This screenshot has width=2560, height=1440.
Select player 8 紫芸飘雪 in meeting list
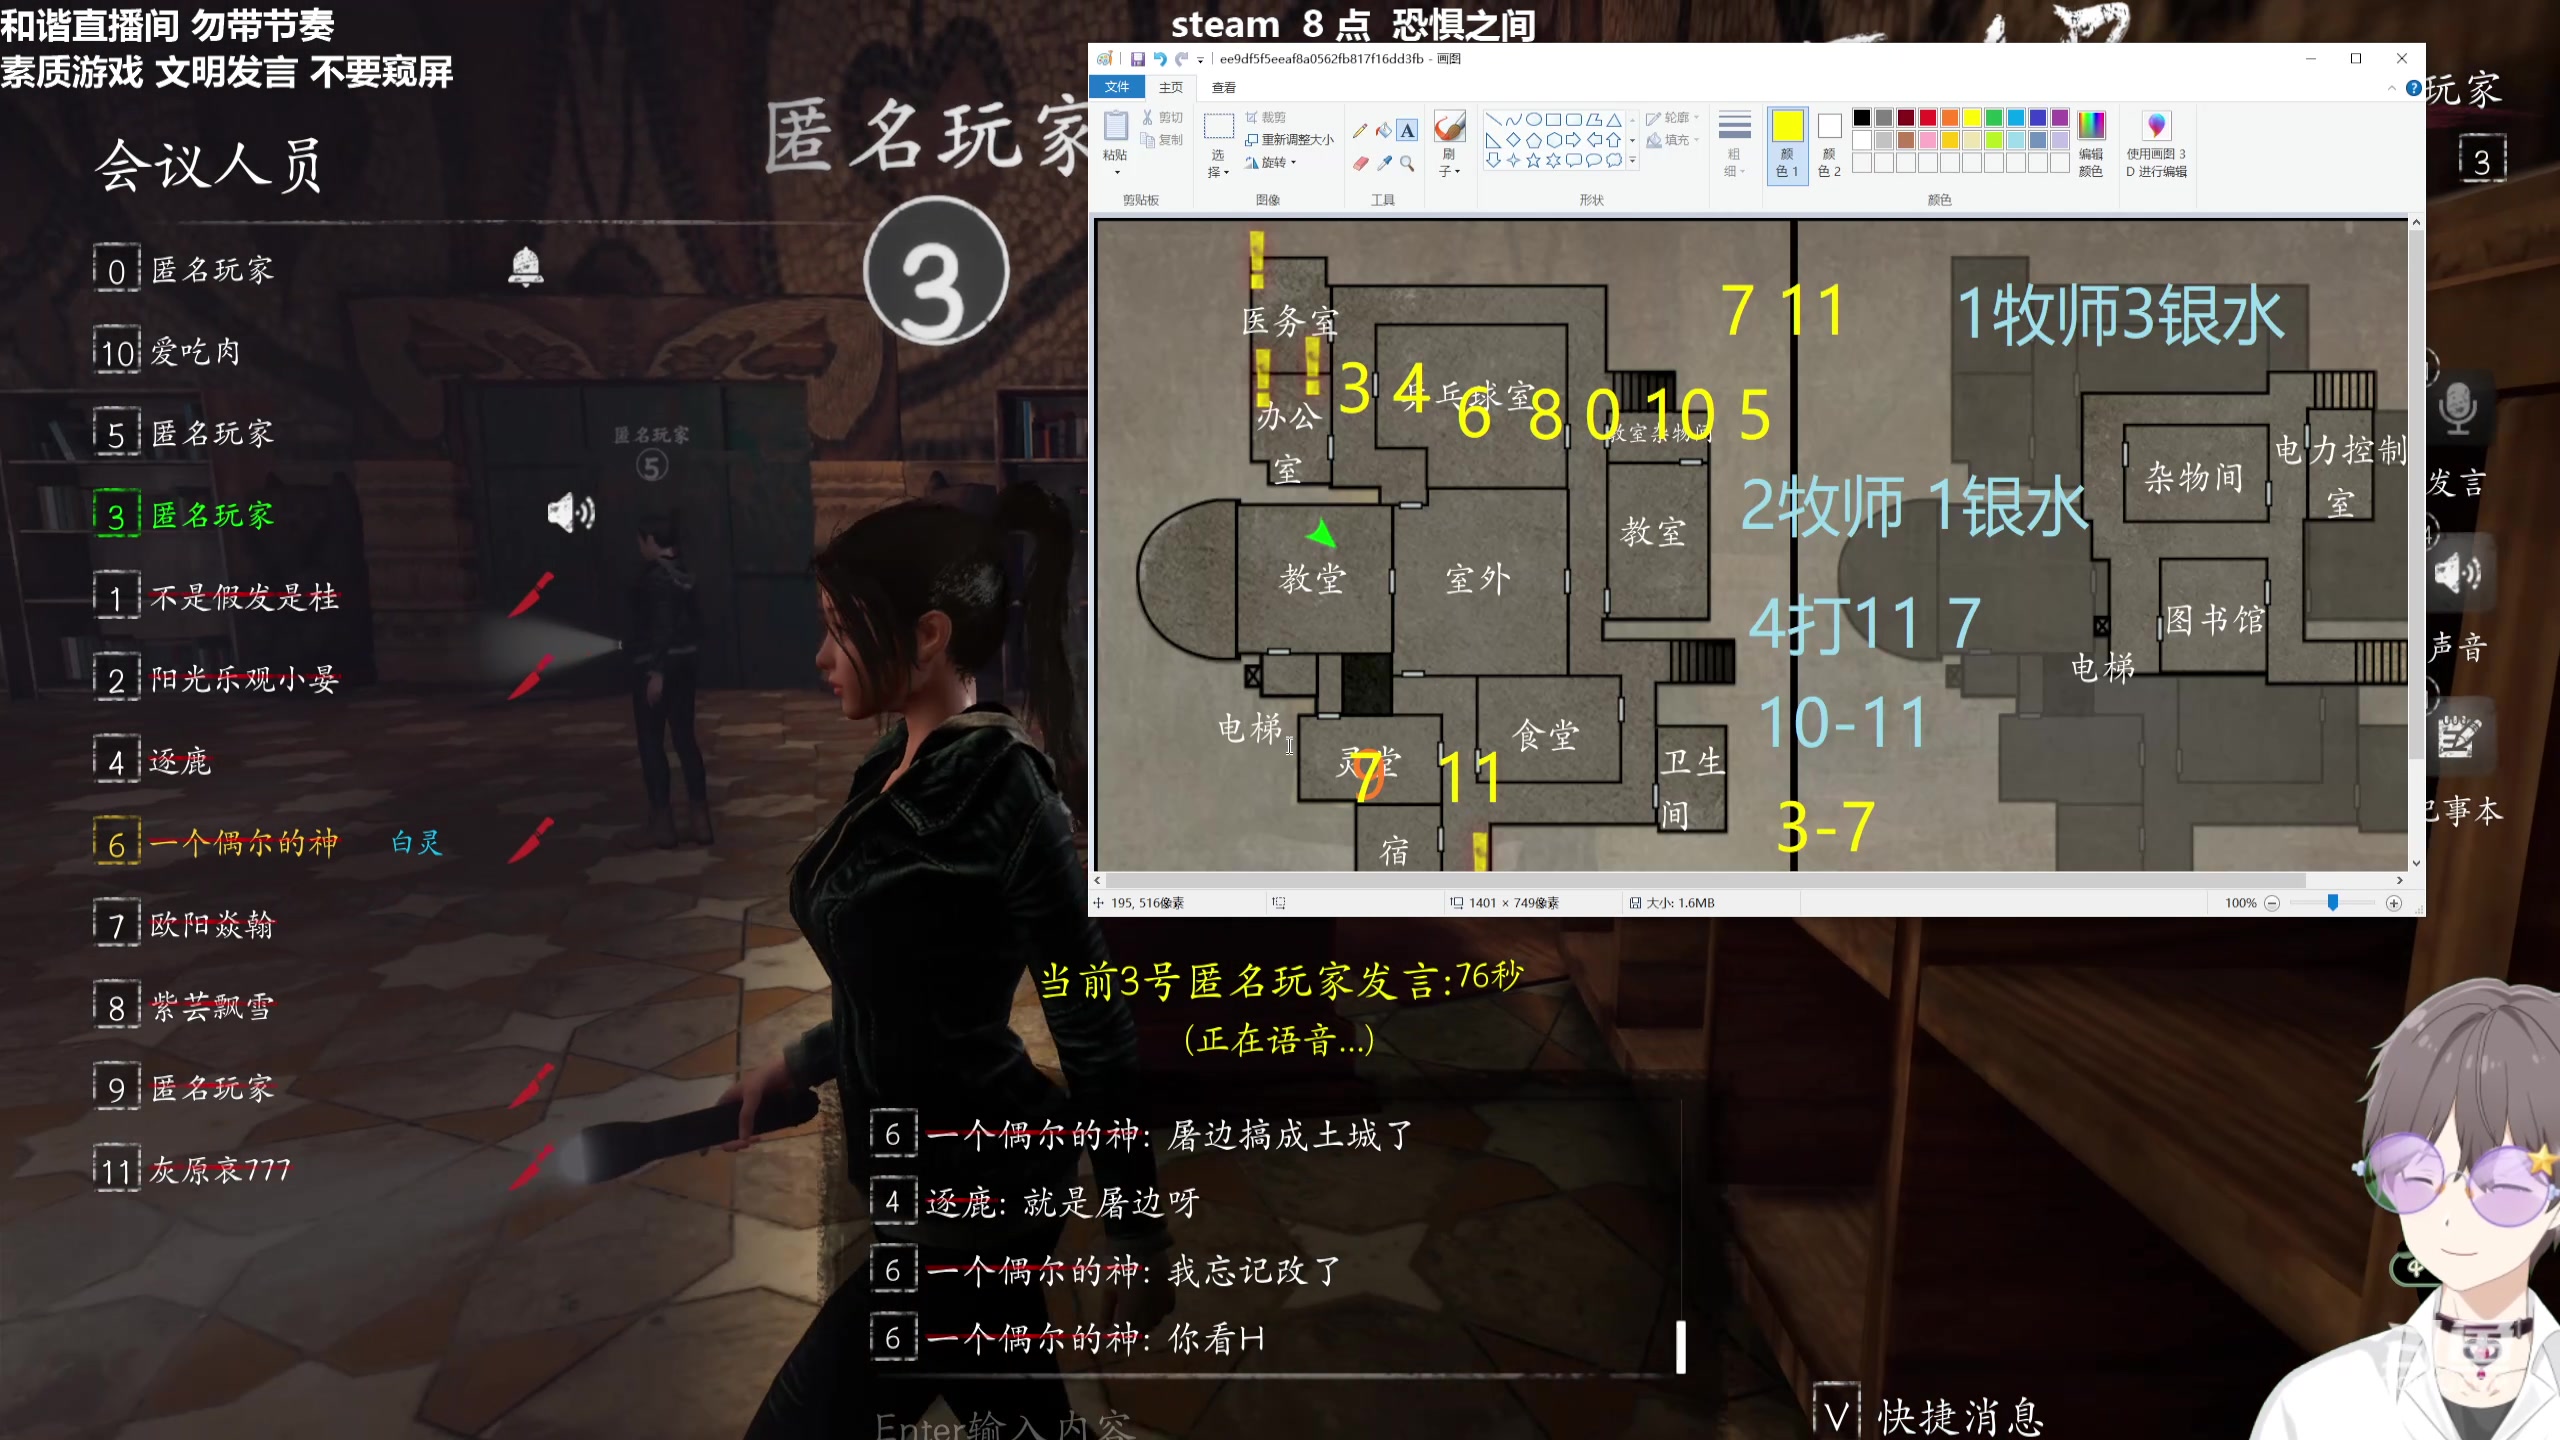click(x=184, y=1007)
